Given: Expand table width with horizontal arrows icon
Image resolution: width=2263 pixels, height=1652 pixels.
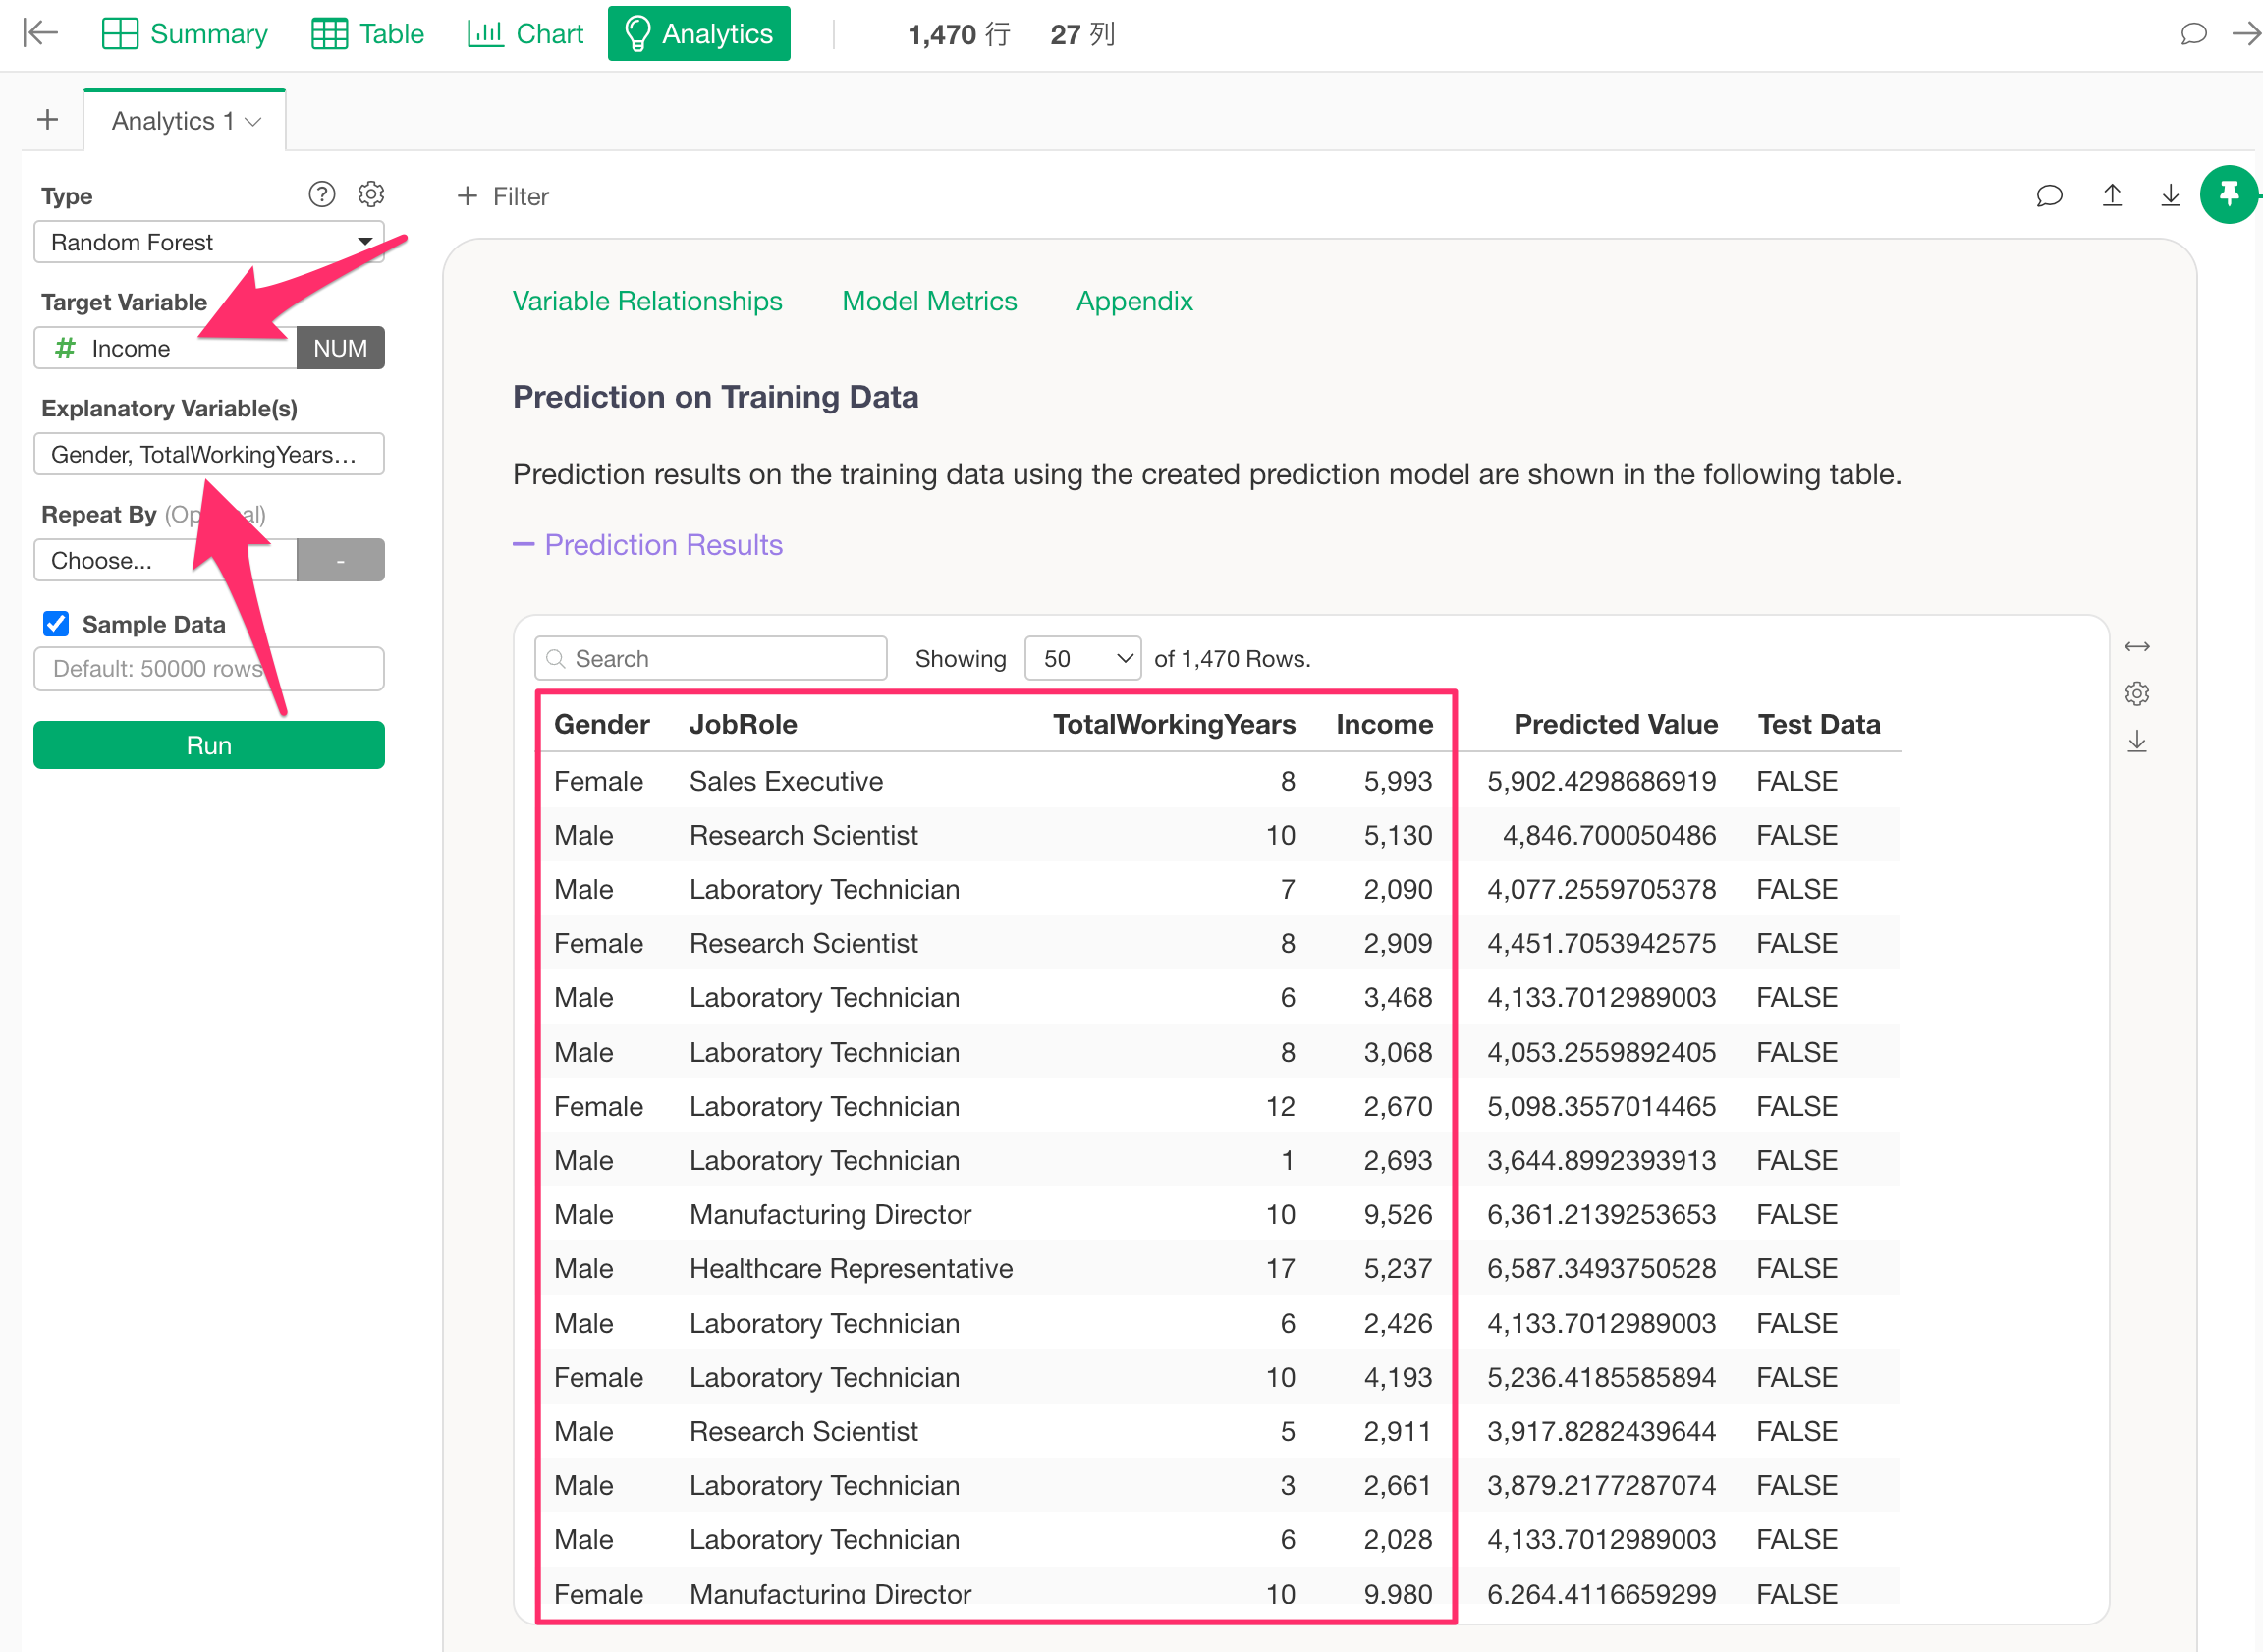Looking at the screenshot, I should pos(2136,647).
